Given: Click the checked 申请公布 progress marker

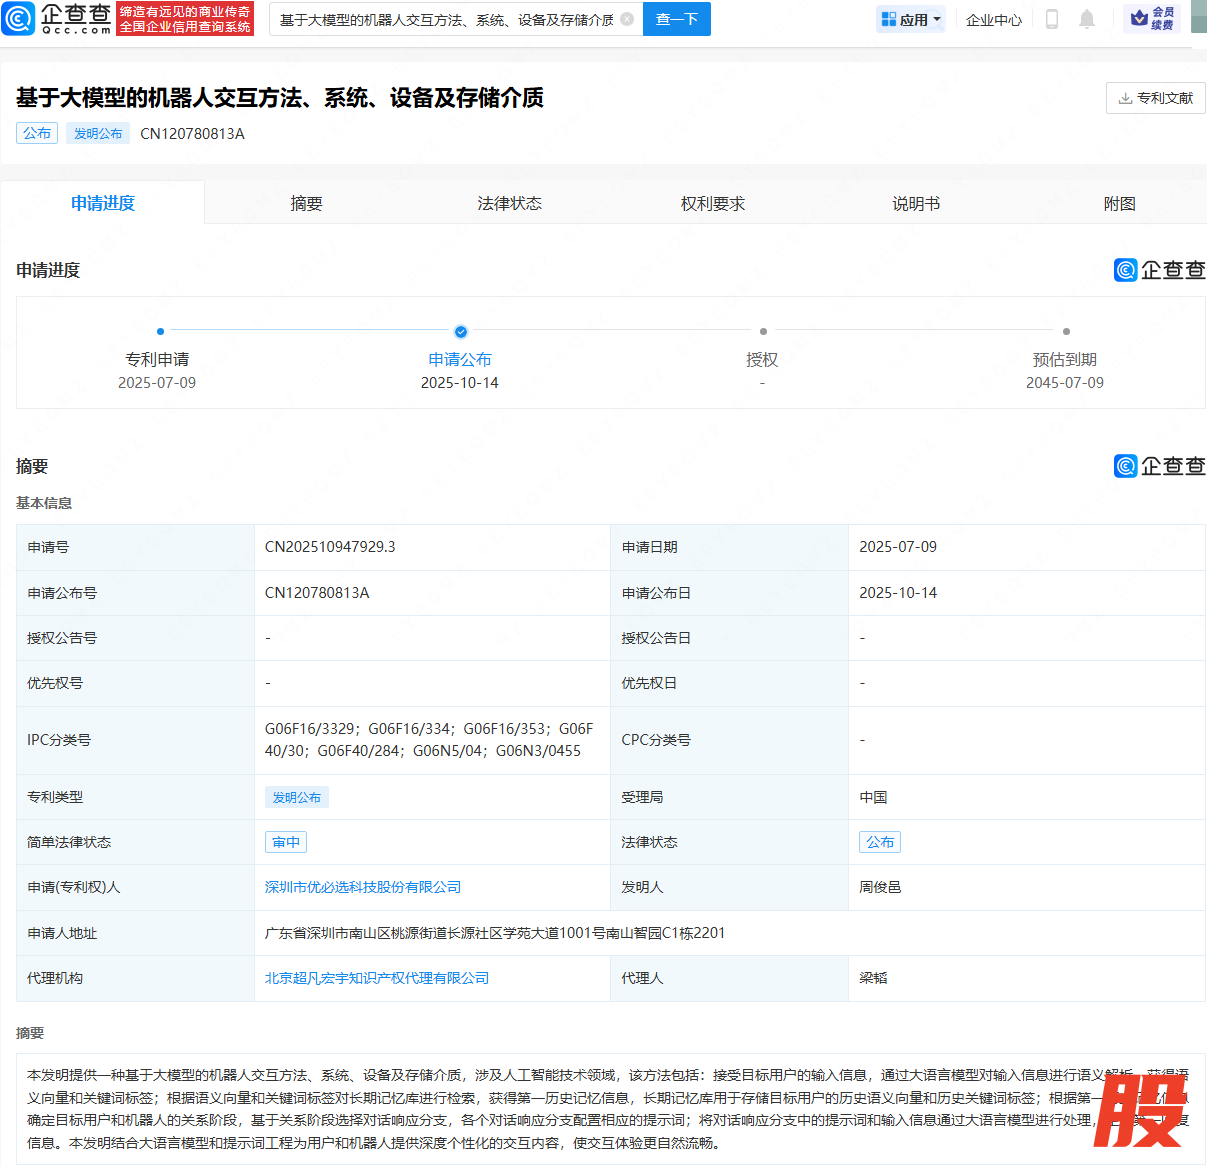Looking at the screenshot, I should [461, 332].
